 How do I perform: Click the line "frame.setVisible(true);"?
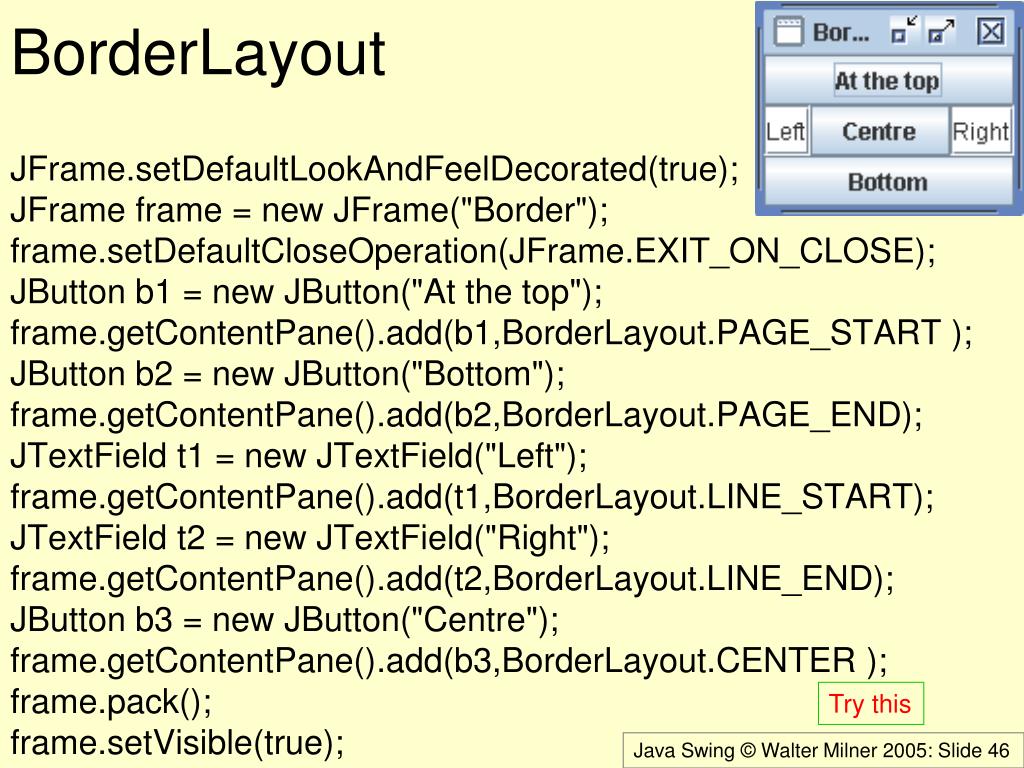(x=177, y=743)
